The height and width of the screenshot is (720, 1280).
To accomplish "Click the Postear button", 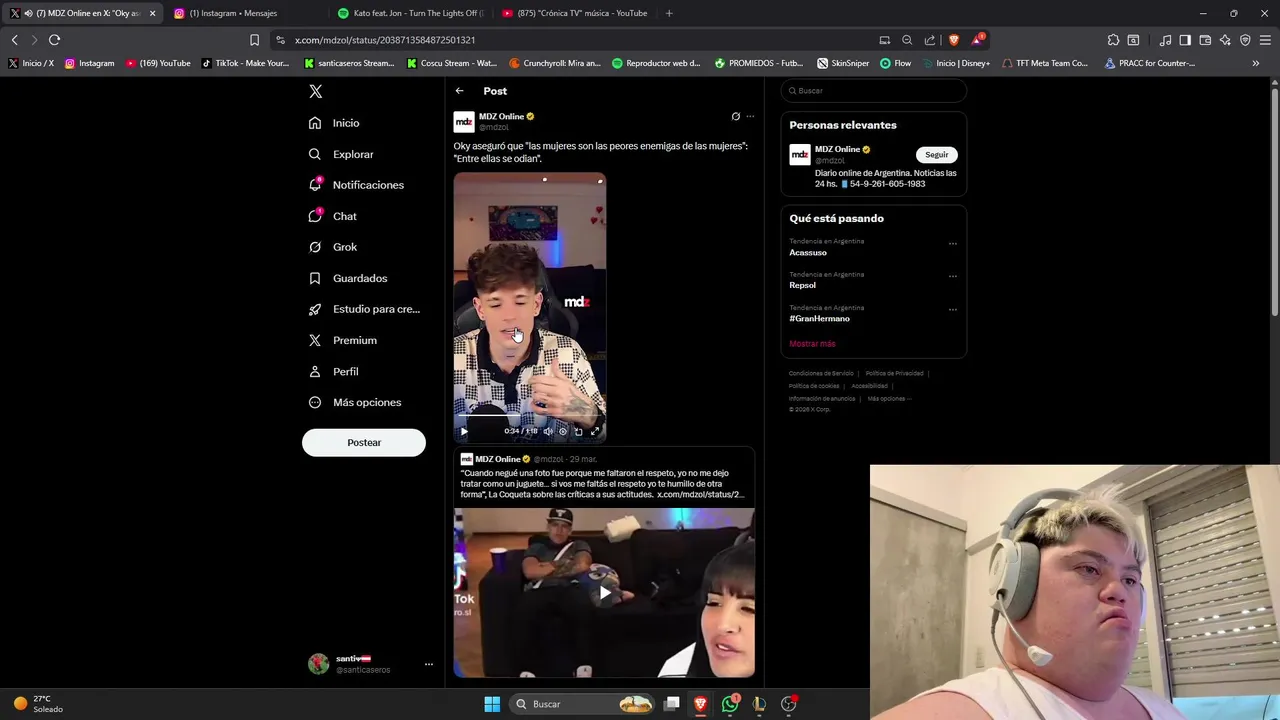I will [364, 442].
